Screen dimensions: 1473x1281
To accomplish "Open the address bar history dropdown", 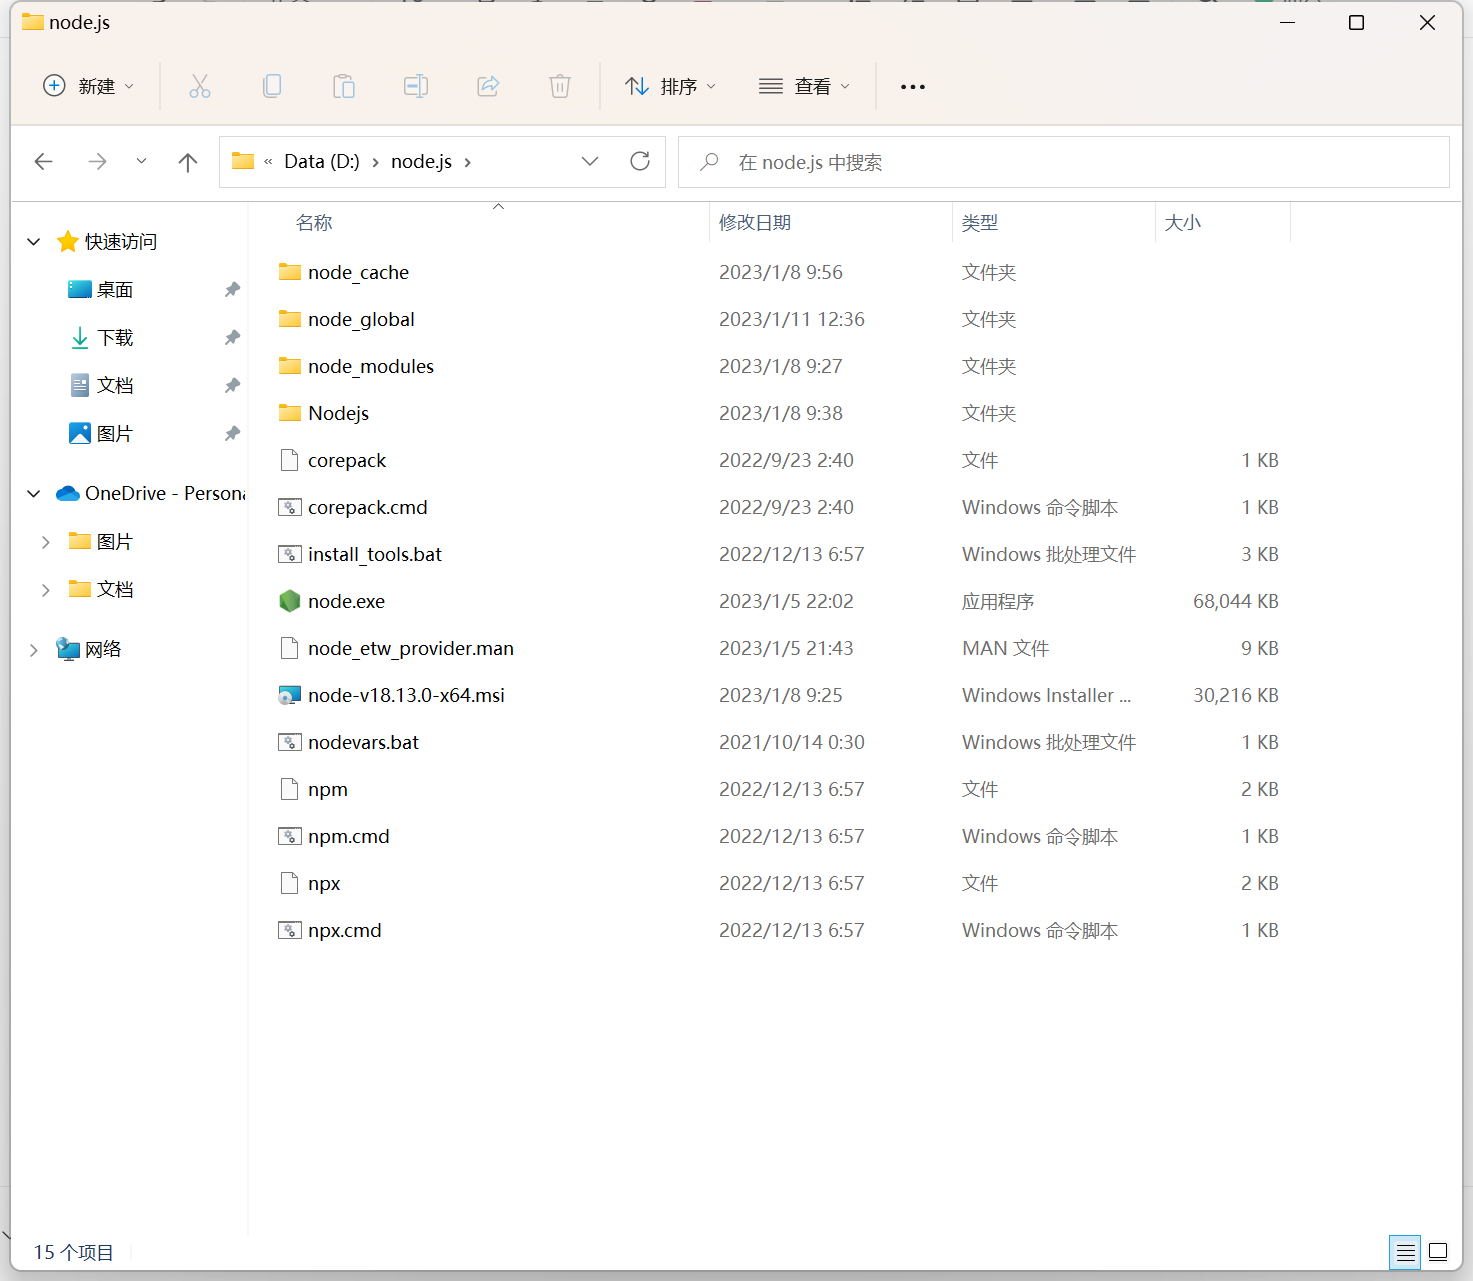I will 590,162.
